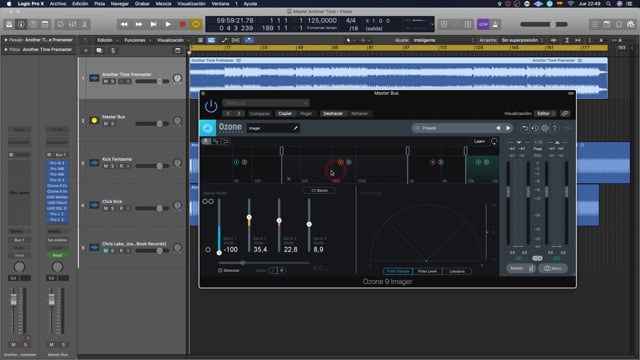This screenshot has width=640, height=360.
Task: Click the reset icon next to Learn
Action: click(494, 141)
